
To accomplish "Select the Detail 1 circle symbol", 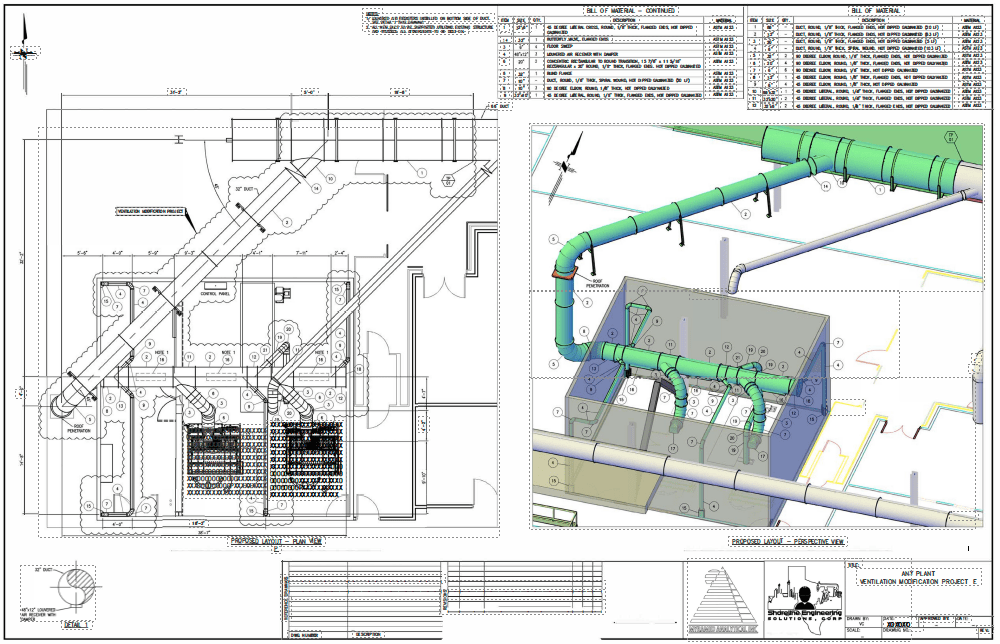I will point(77,585).
